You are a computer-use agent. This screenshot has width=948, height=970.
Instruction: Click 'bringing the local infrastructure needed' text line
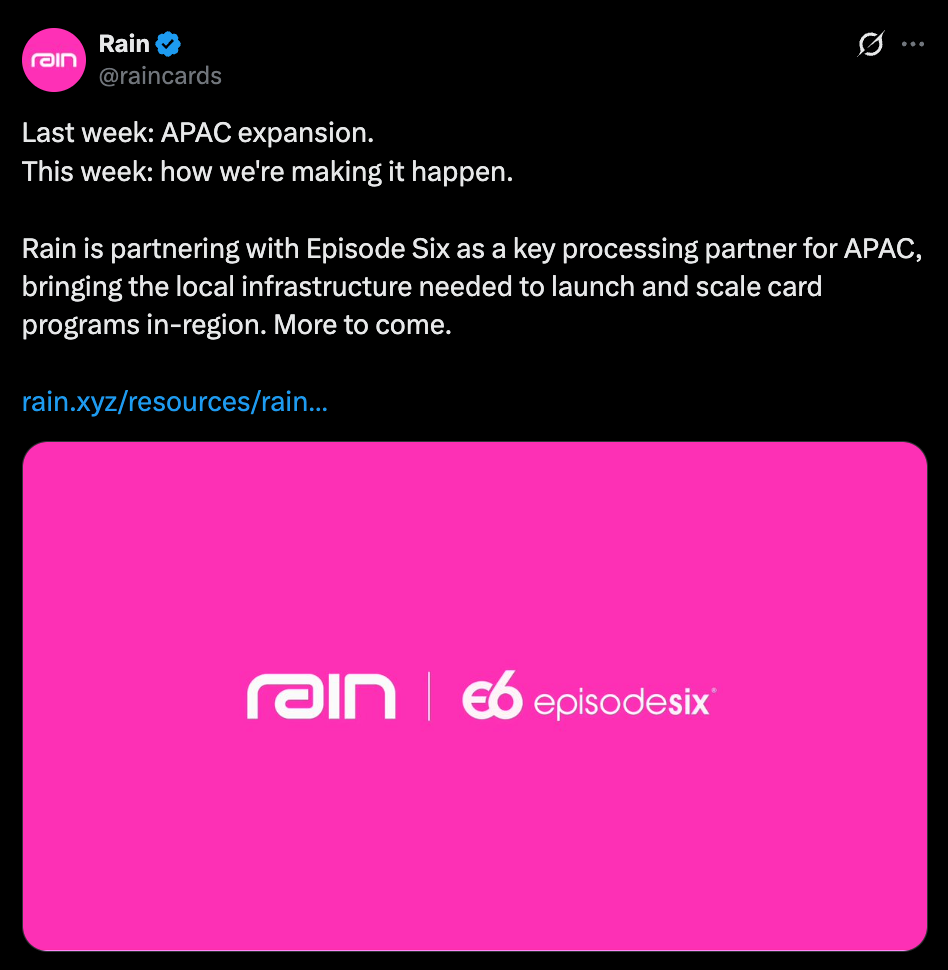pos(268,287)
